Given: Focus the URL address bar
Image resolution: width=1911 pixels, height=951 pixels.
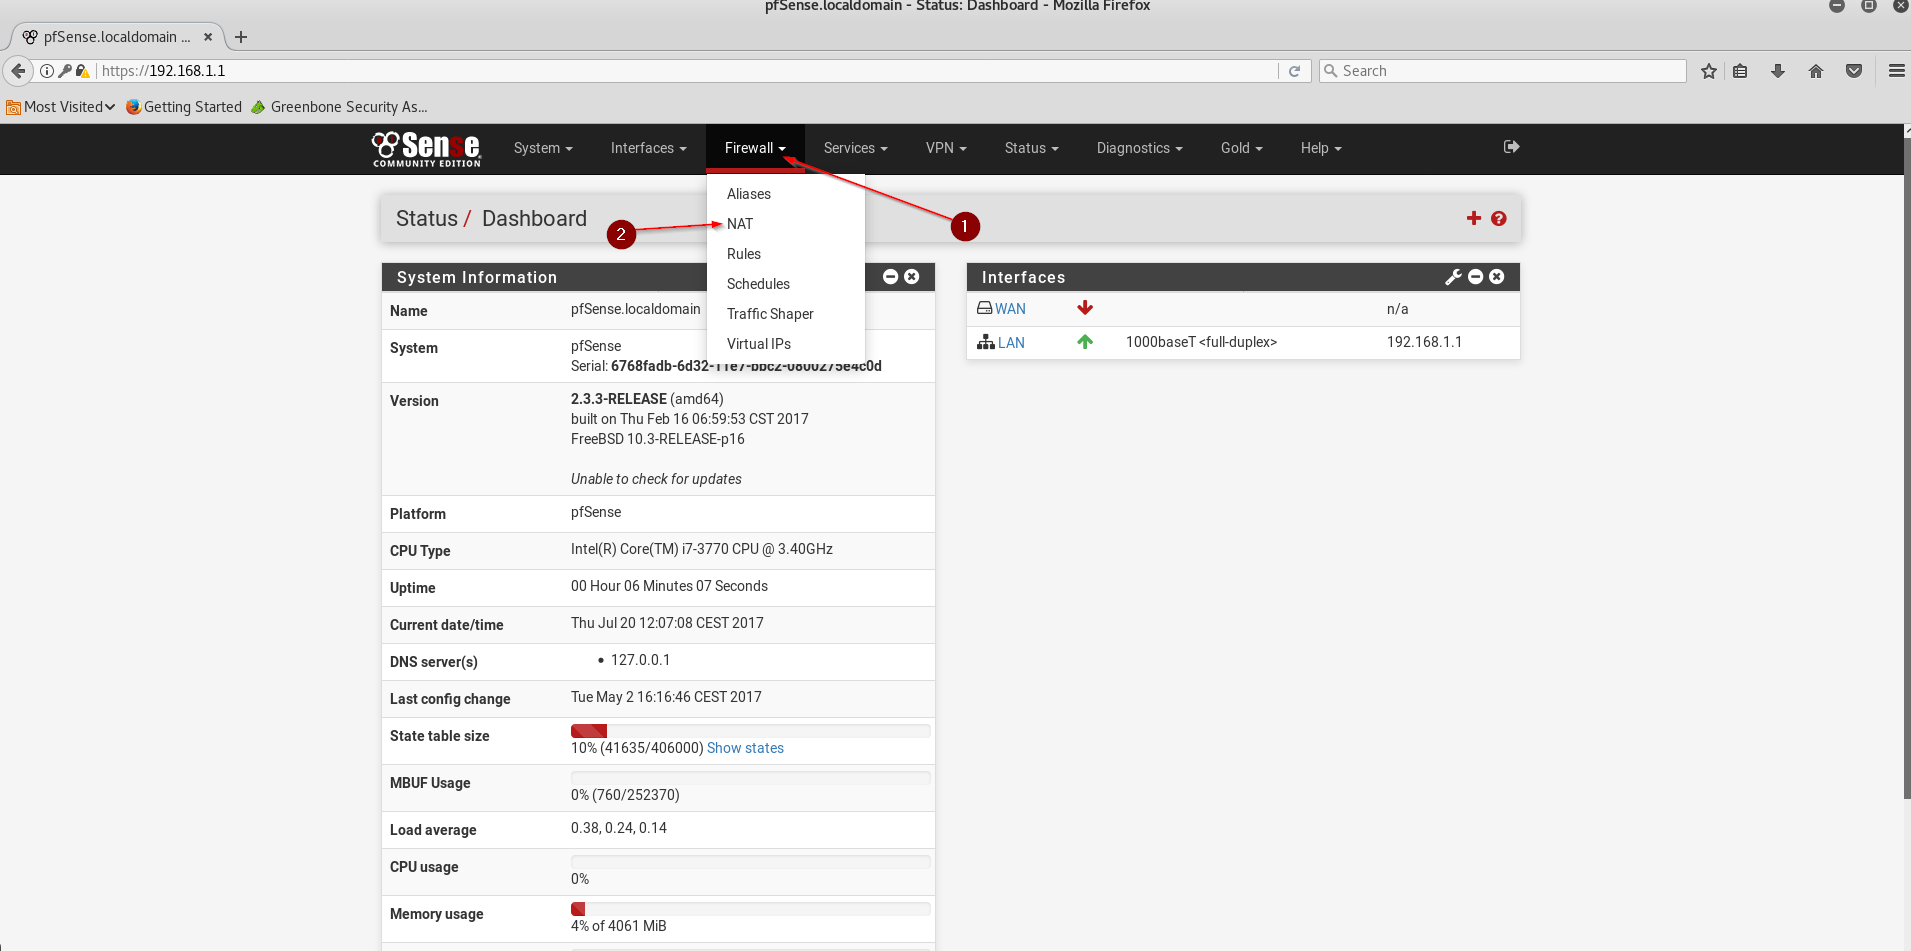Looking at the screenshot, I should tap(688, 71).
